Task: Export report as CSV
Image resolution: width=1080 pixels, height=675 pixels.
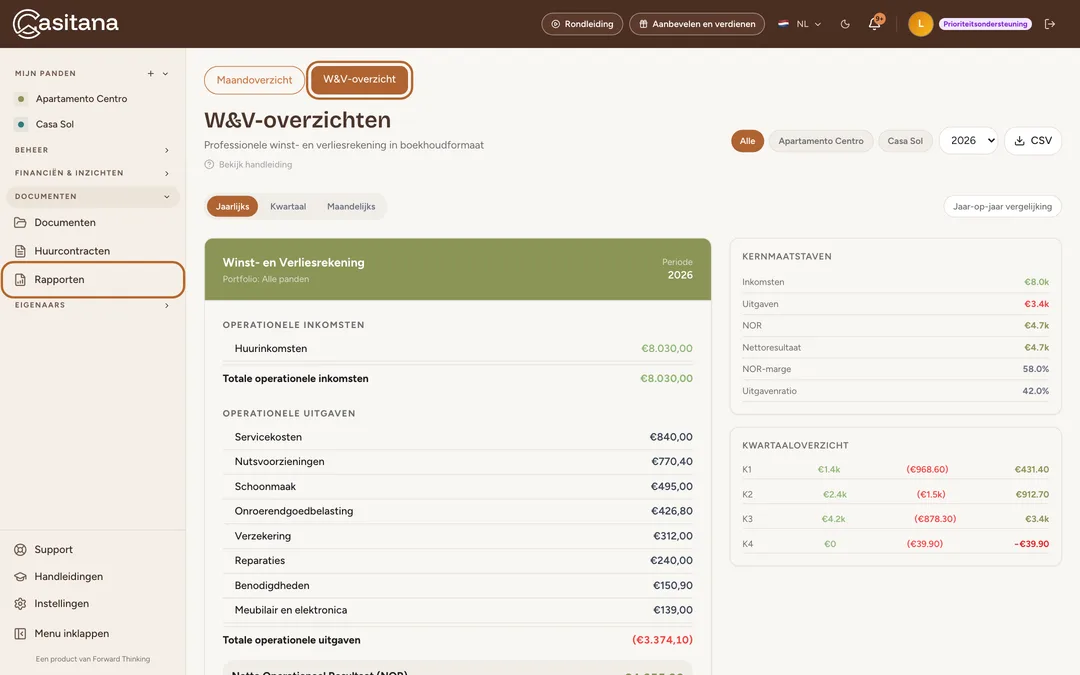Action: (x=1032, y=141)
